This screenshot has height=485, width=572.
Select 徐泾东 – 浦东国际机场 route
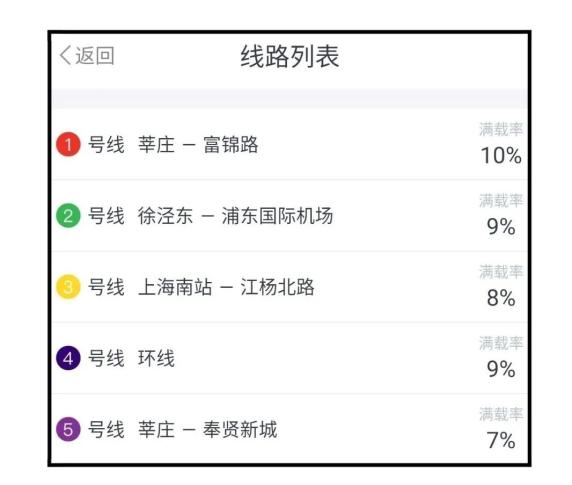[x=290, y=216]
